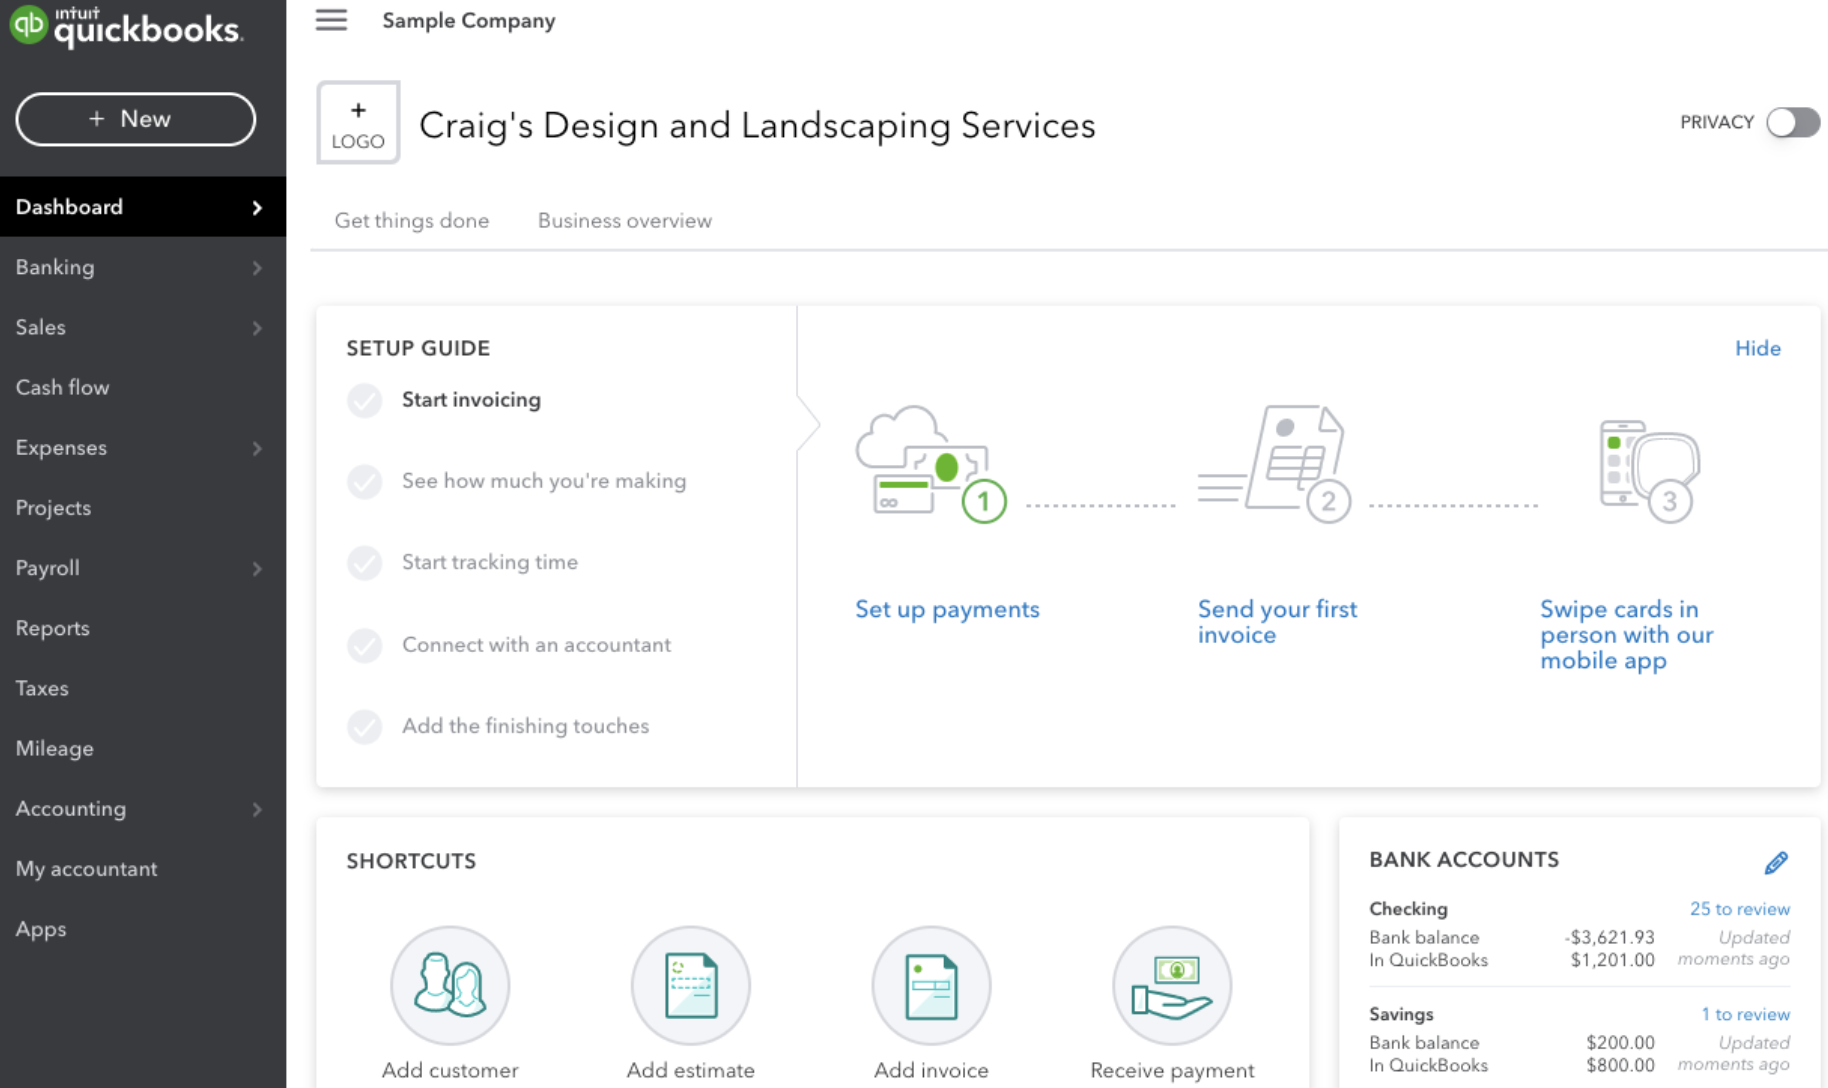
Task: Check the See how much you're making circle
Action: (365, 481)
